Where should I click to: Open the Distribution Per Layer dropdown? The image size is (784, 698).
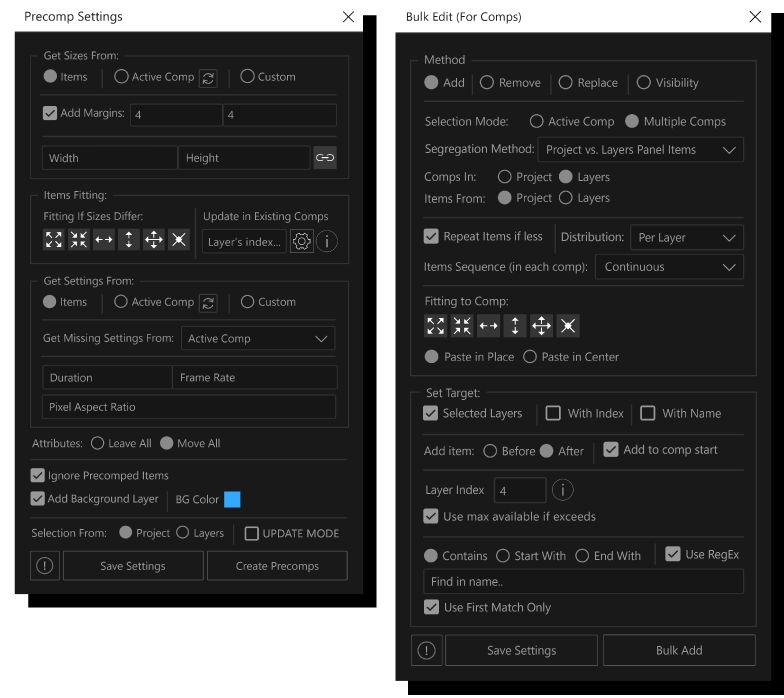pos(686,238)
